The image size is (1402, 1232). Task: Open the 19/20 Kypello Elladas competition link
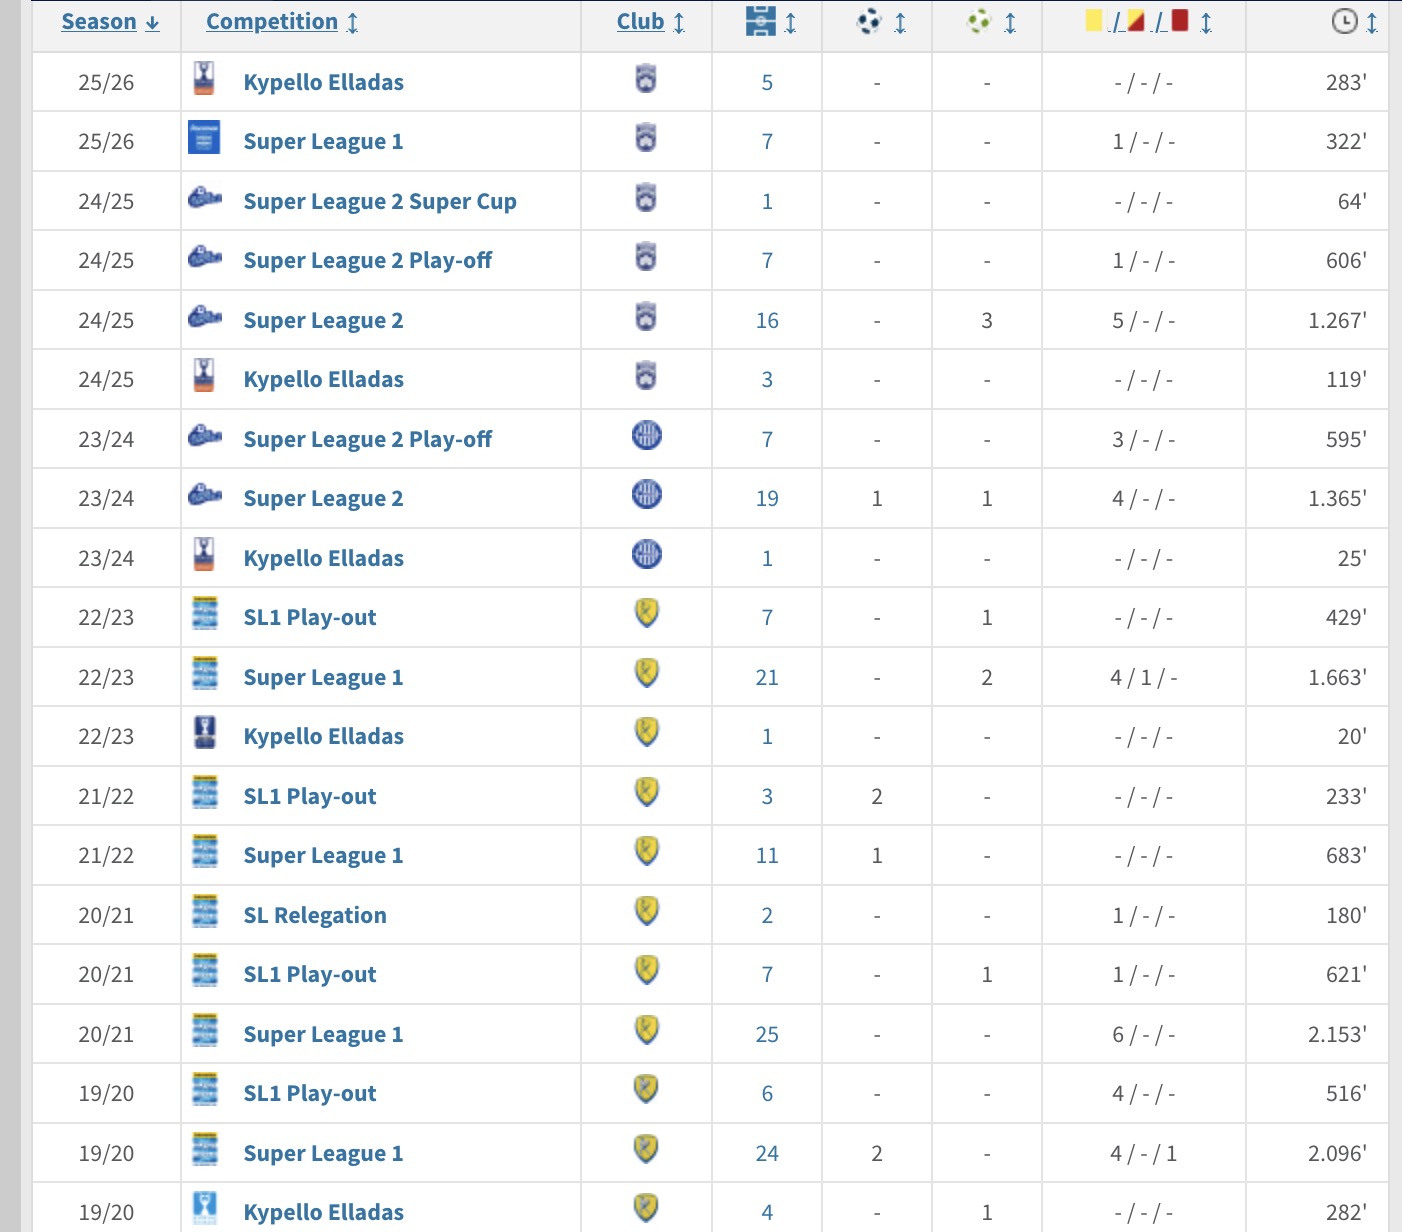click(x=323, y=1212)
